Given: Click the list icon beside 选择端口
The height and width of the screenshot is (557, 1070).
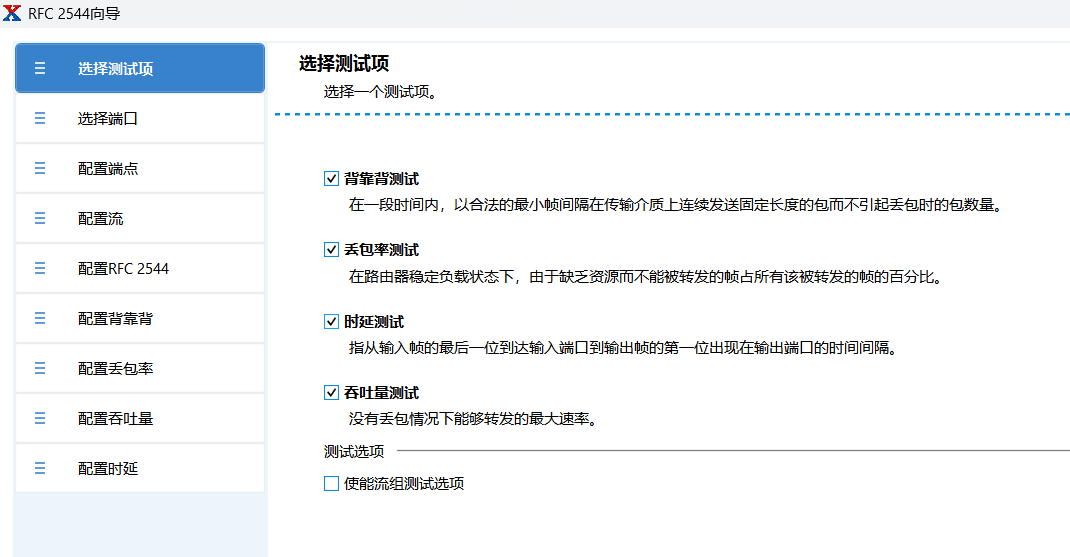Looking at the screenshot, I should [x=40, y=118].
